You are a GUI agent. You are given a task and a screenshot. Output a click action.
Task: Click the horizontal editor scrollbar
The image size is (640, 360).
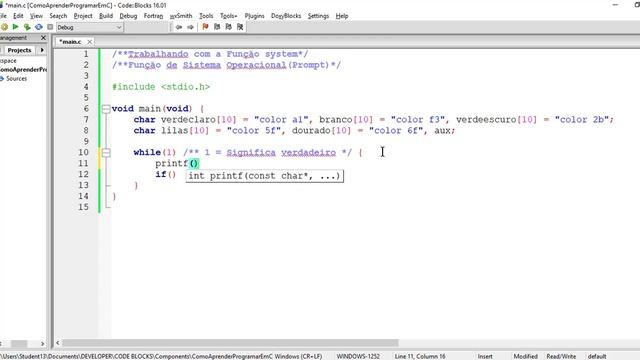pyautogui.click(x=230, y=343)
